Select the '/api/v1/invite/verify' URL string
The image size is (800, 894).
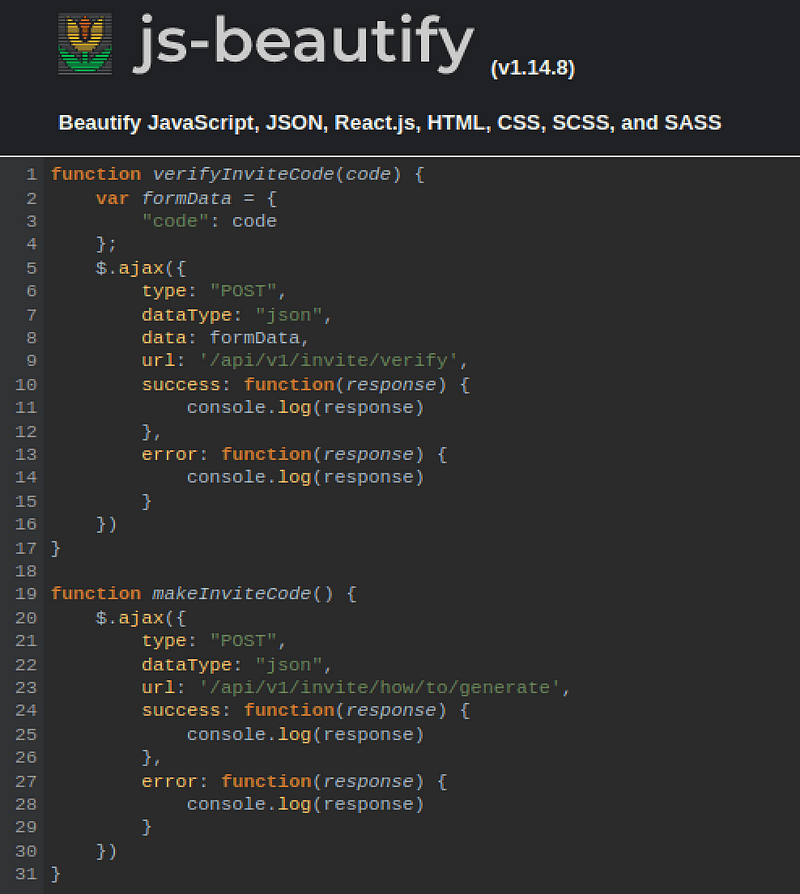point(332,360)
